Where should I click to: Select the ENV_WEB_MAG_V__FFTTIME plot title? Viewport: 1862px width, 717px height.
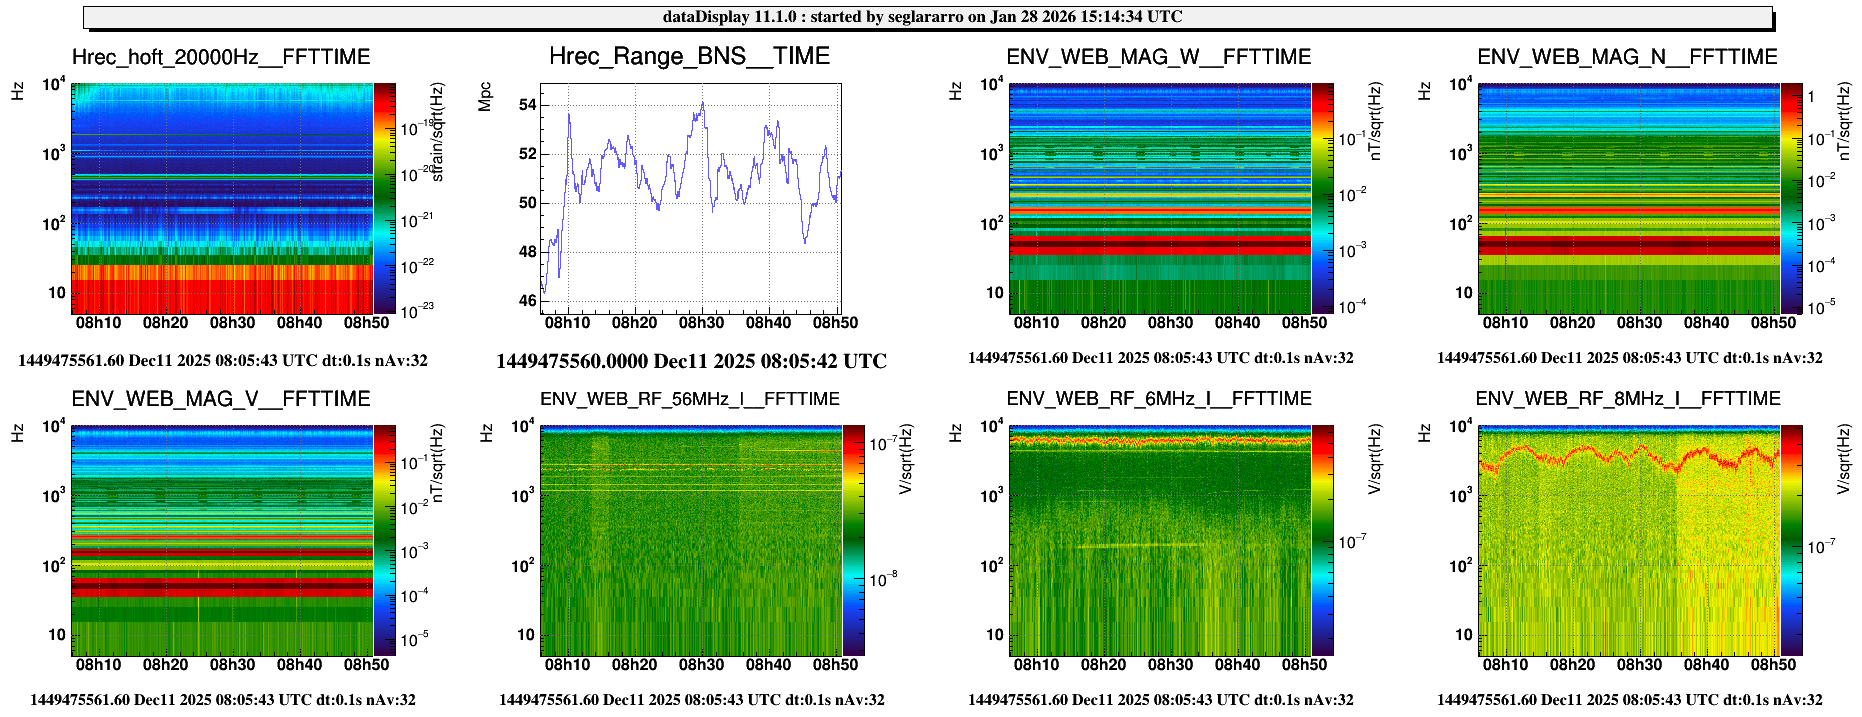(x=221, y=399)
